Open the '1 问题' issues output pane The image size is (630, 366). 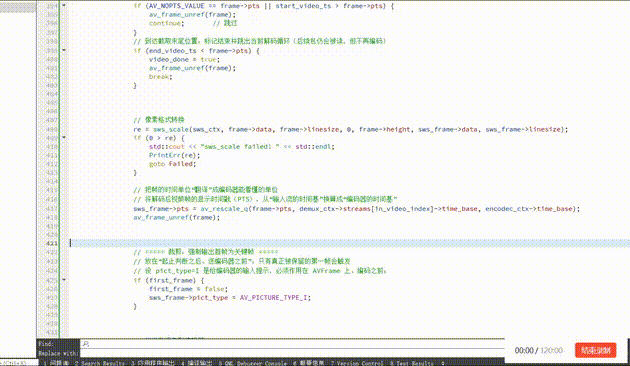56,363
